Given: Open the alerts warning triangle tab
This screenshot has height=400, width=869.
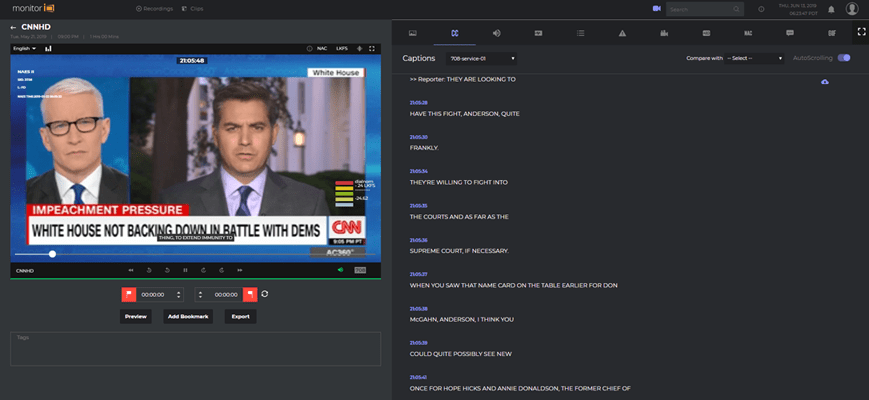Looking at the screenshot, I should 622,33.
